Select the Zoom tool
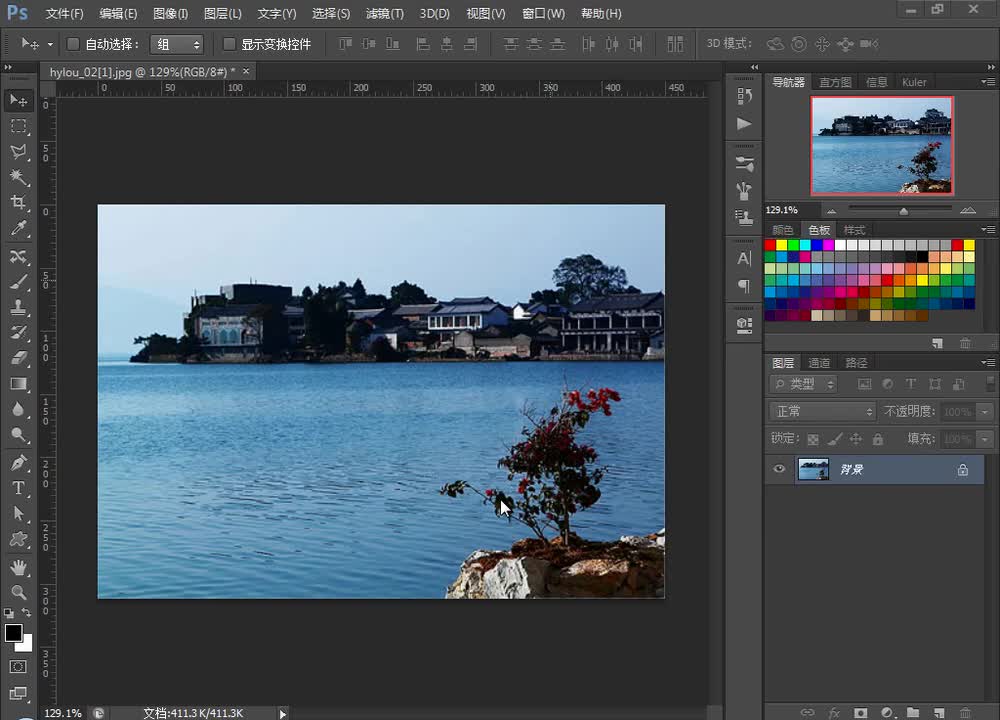 pos(19,592)
